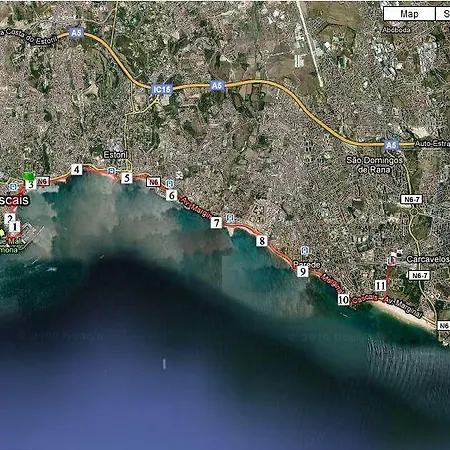
Task: Click the train station icon below Estoril
Action: (x=111, y=171)
